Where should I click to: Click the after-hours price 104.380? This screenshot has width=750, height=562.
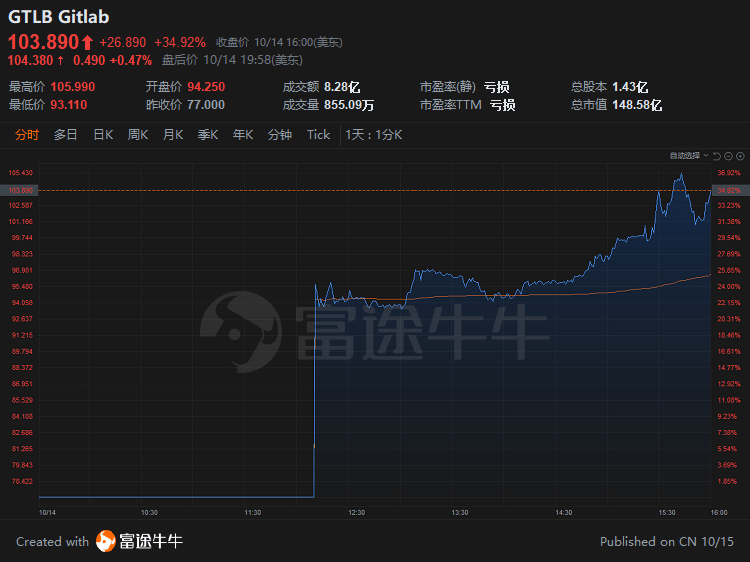(x=30, y=60)
